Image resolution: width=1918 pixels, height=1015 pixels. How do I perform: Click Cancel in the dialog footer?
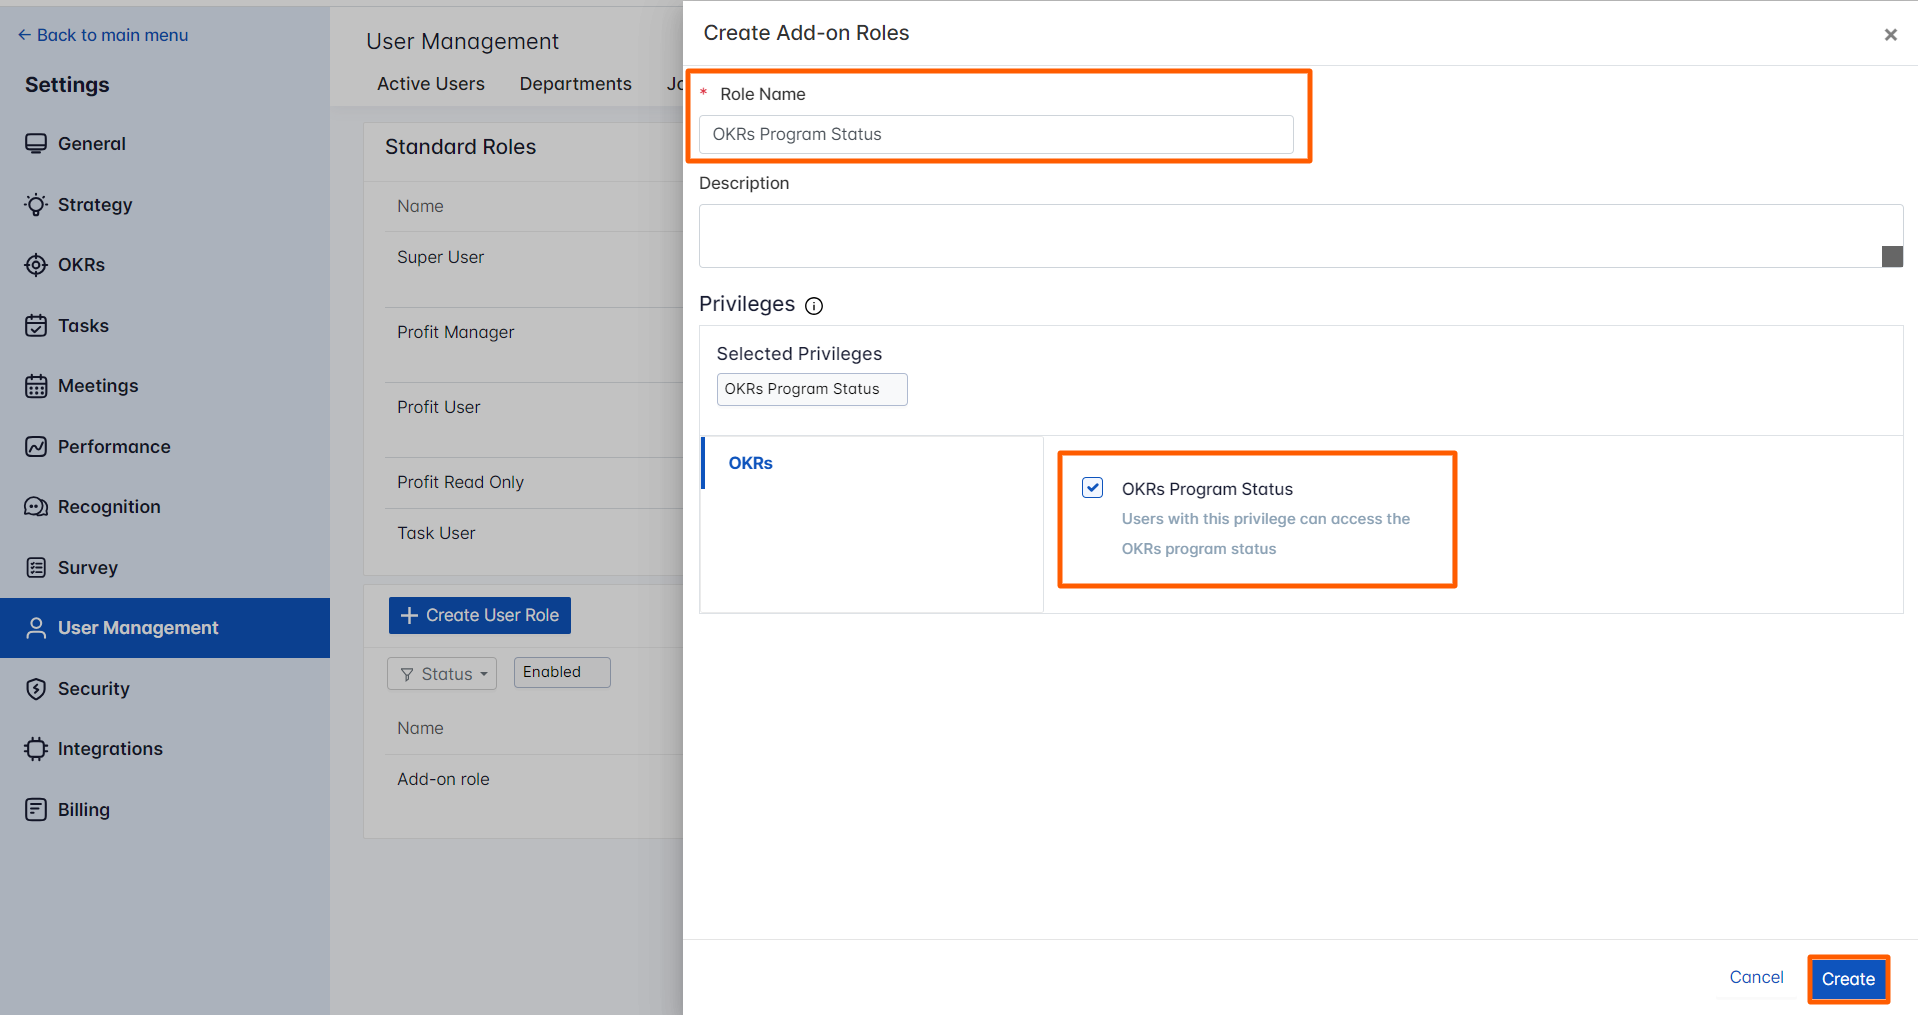(x=1756, y=977)
